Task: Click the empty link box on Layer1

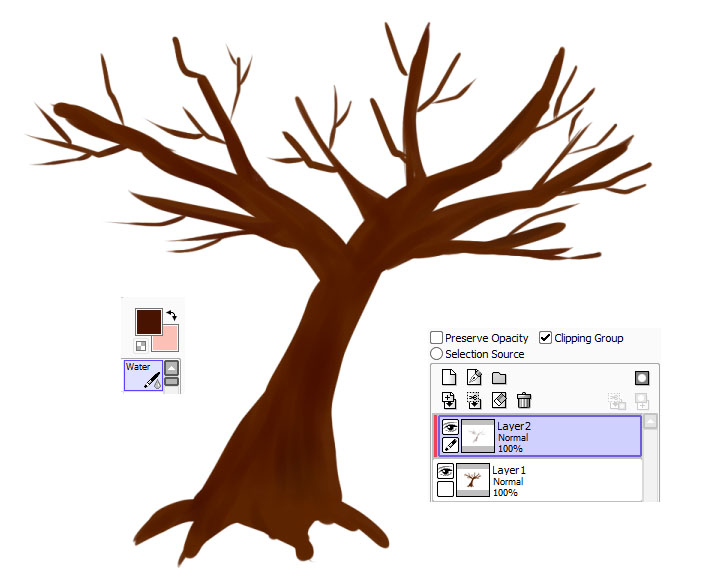Action: 446,489
